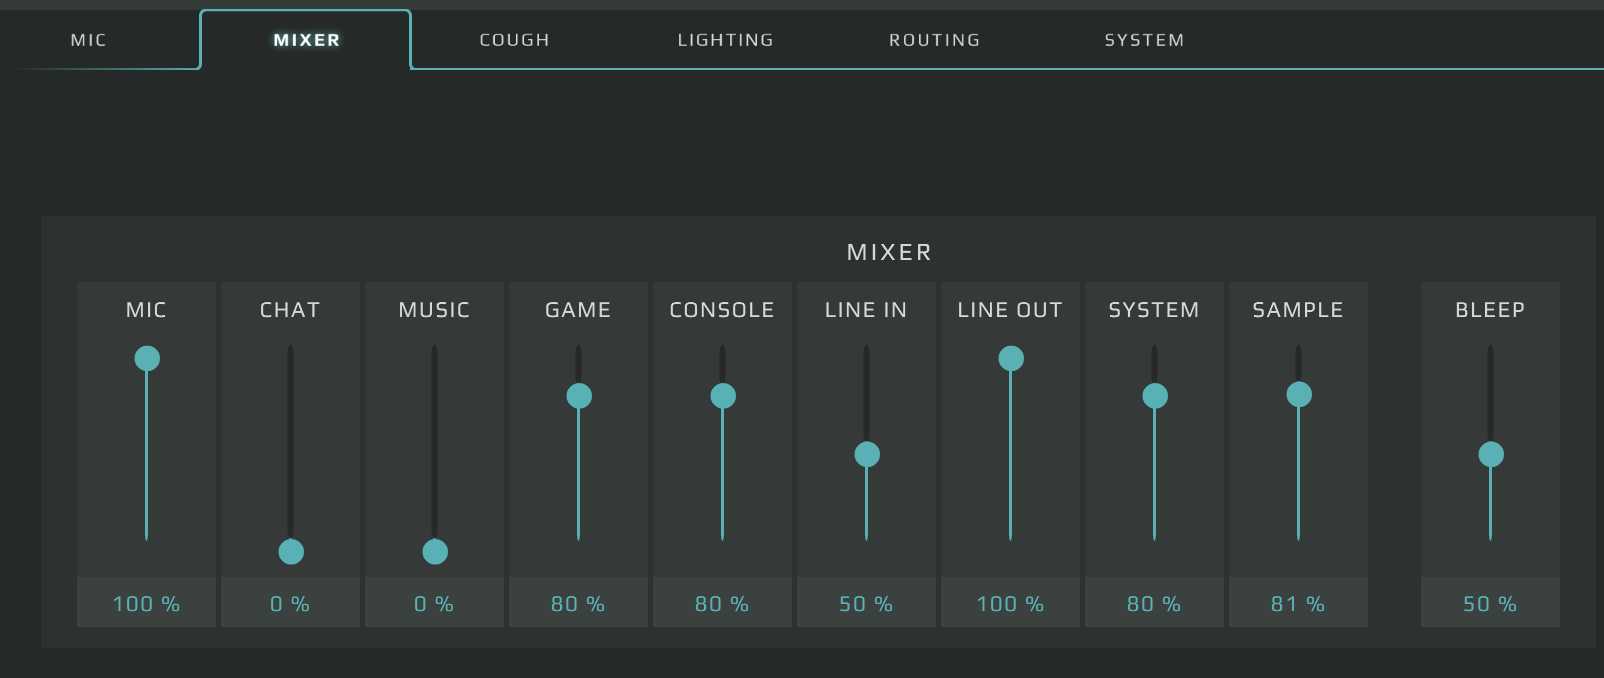Click the LINE OUT slider handle
1604x678 pixels.
click(1011, 358)
